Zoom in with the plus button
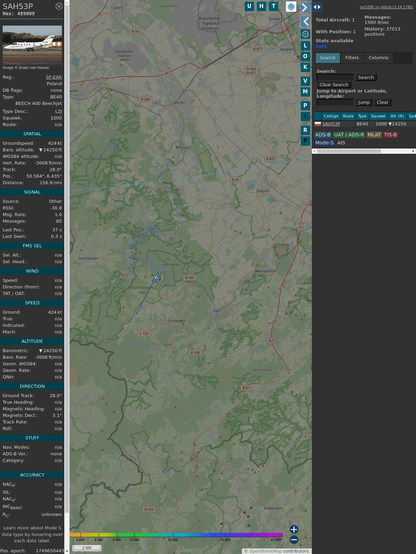416x554 pixels. [294, 529]
